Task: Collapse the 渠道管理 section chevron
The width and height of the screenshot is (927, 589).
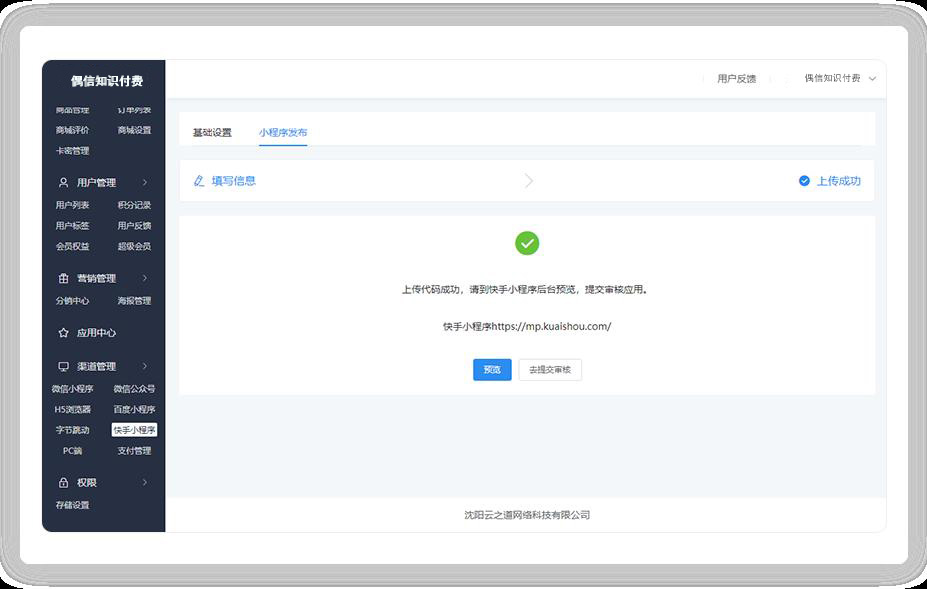Action: click(x=145, y=367)
